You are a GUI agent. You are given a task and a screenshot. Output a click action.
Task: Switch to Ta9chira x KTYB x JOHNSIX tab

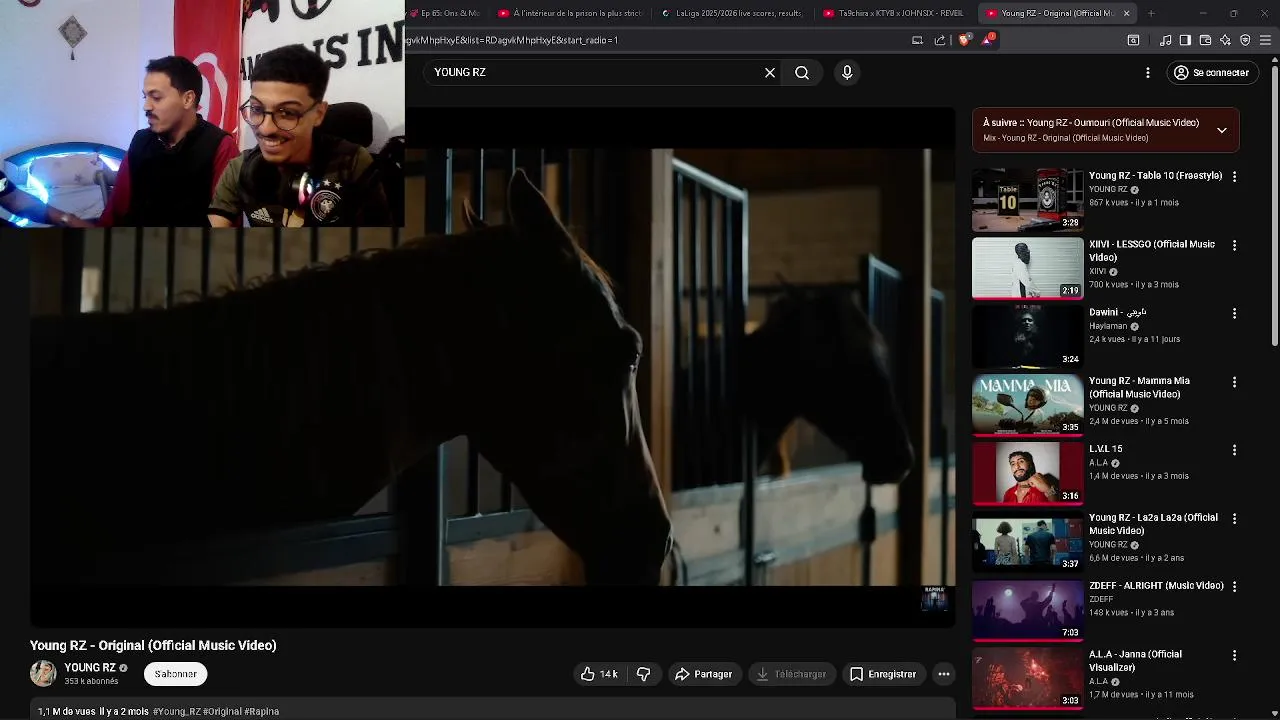point(893,13)
